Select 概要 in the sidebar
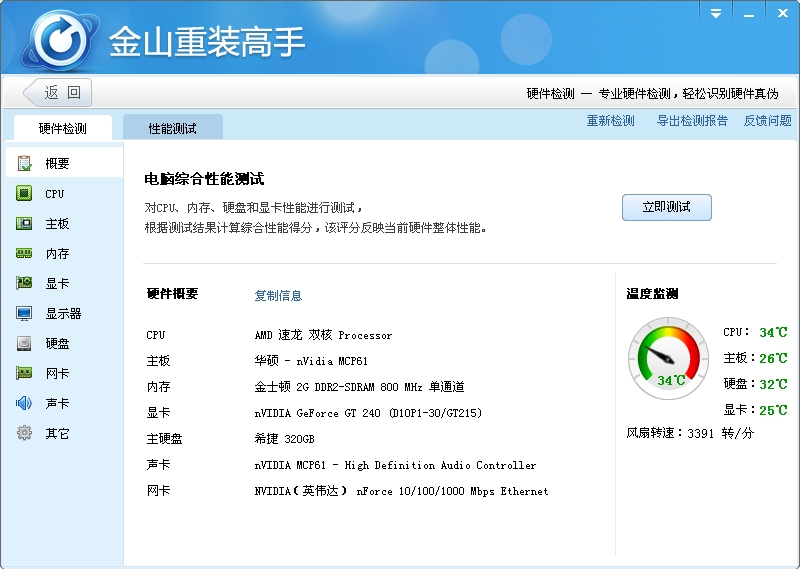The width and height of the screenshot is (800, 569). (64, 163)
